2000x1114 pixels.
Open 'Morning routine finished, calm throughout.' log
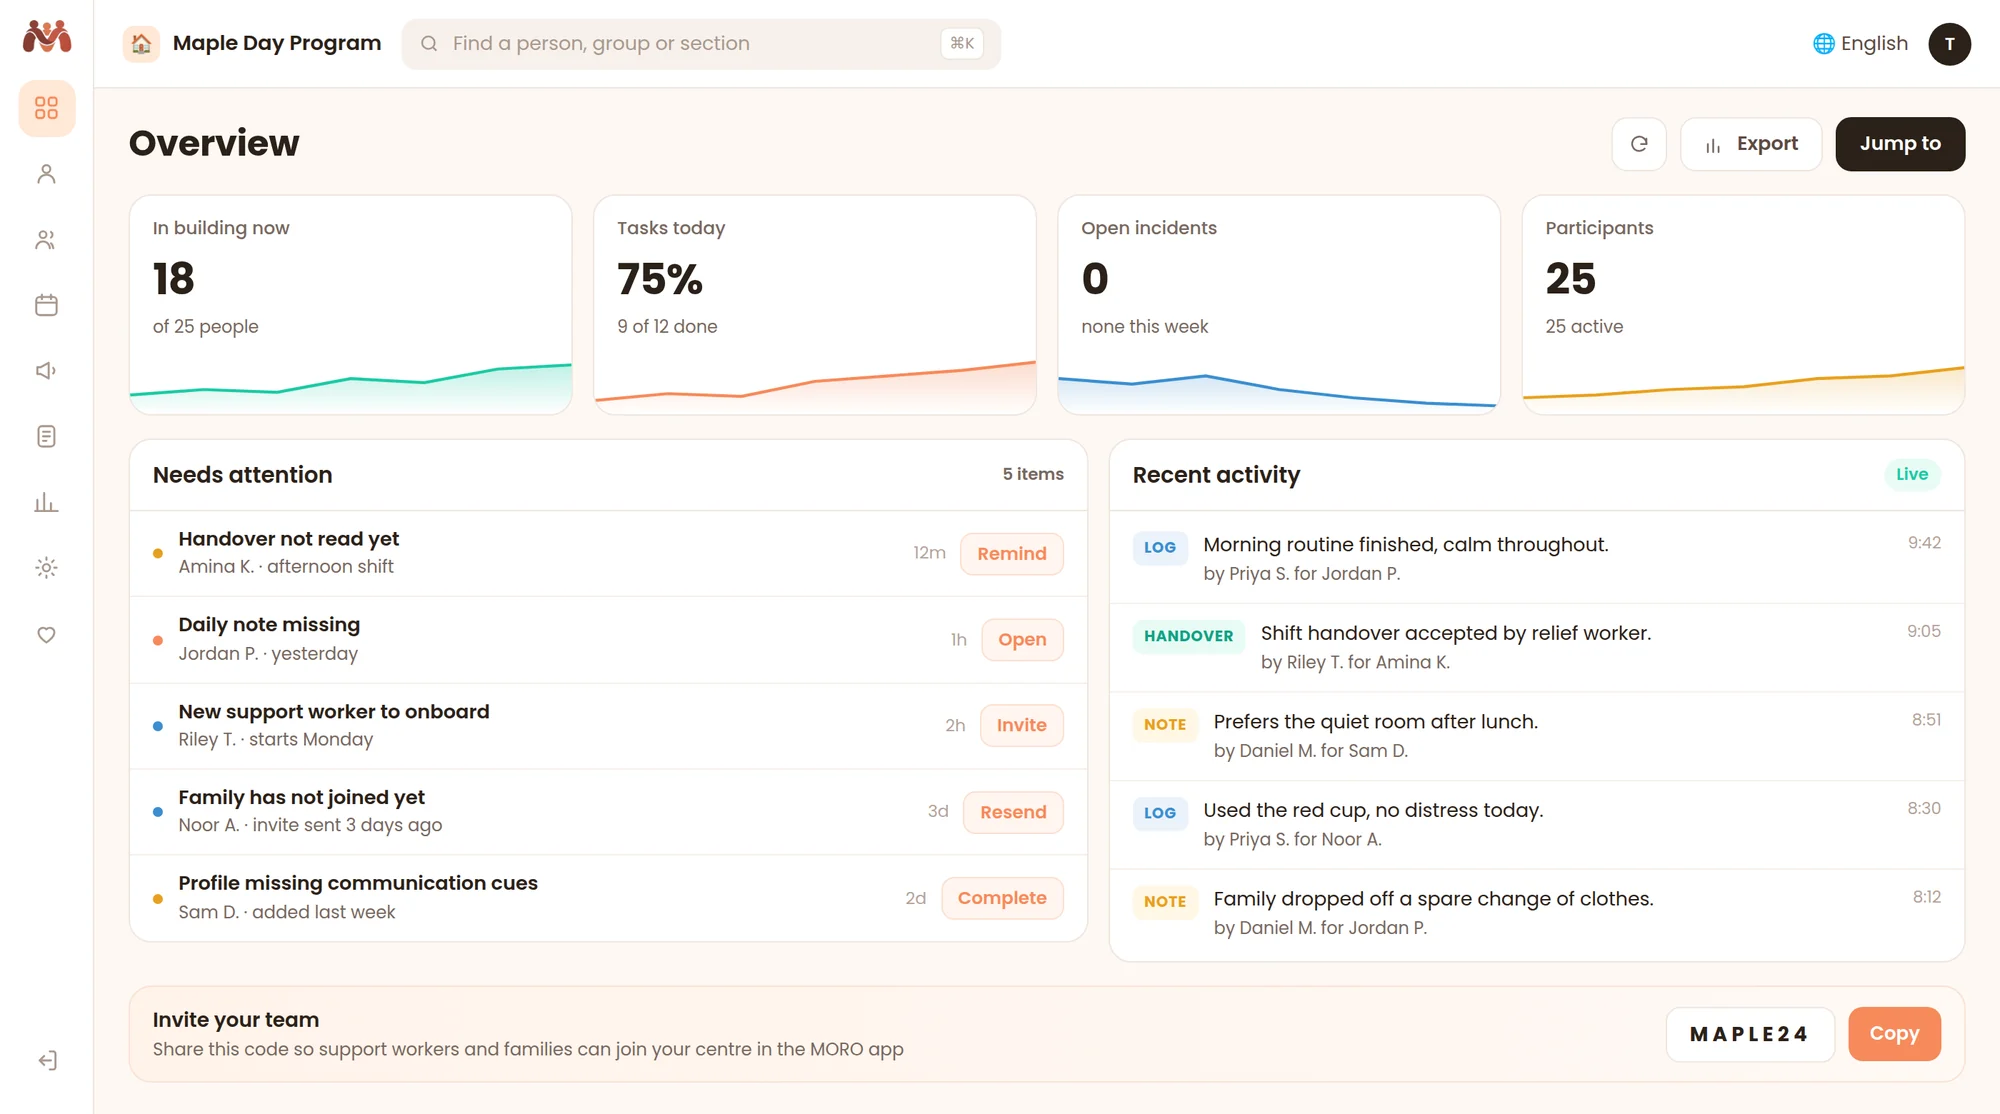coord(1537,558)
